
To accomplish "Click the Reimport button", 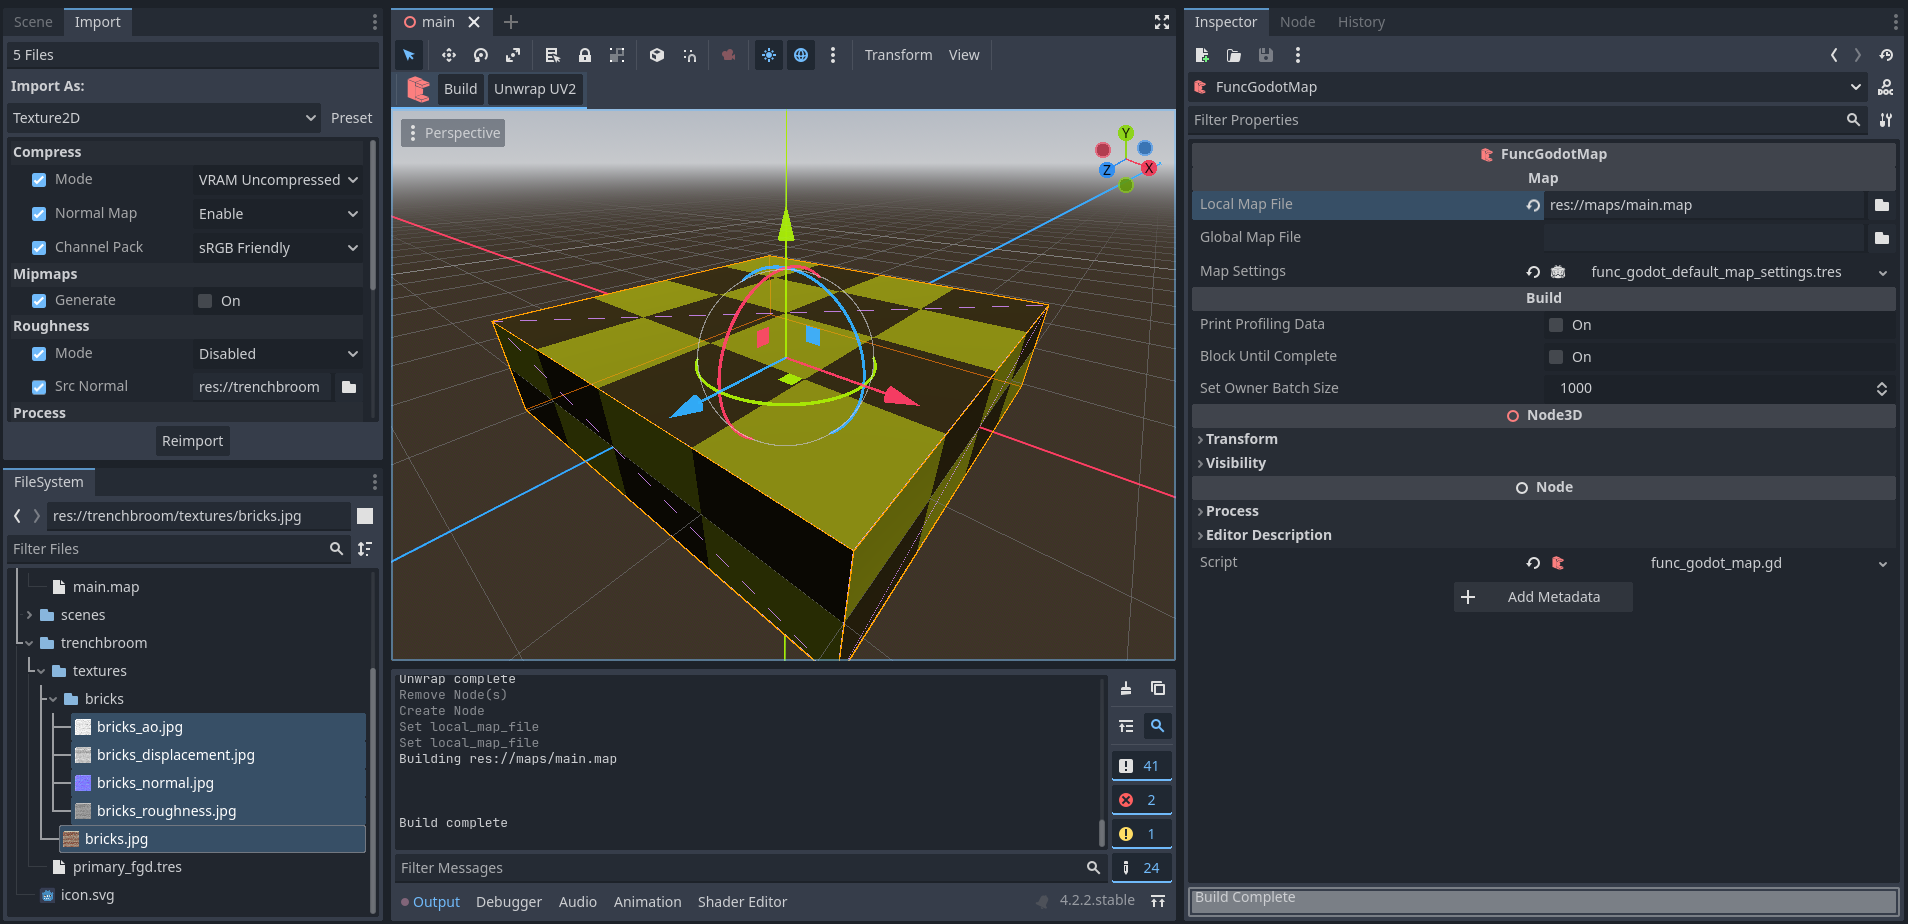I will point(193,441).
